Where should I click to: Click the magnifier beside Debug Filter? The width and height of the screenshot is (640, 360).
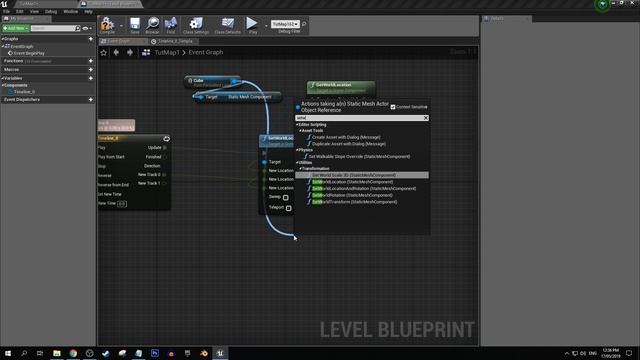[304, 24]
